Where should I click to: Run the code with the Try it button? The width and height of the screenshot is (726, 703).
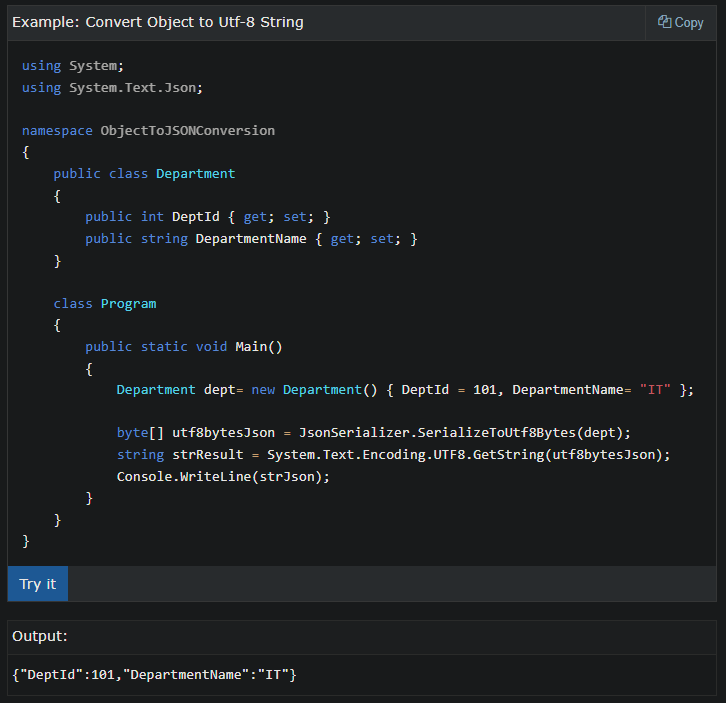(38, 584)
